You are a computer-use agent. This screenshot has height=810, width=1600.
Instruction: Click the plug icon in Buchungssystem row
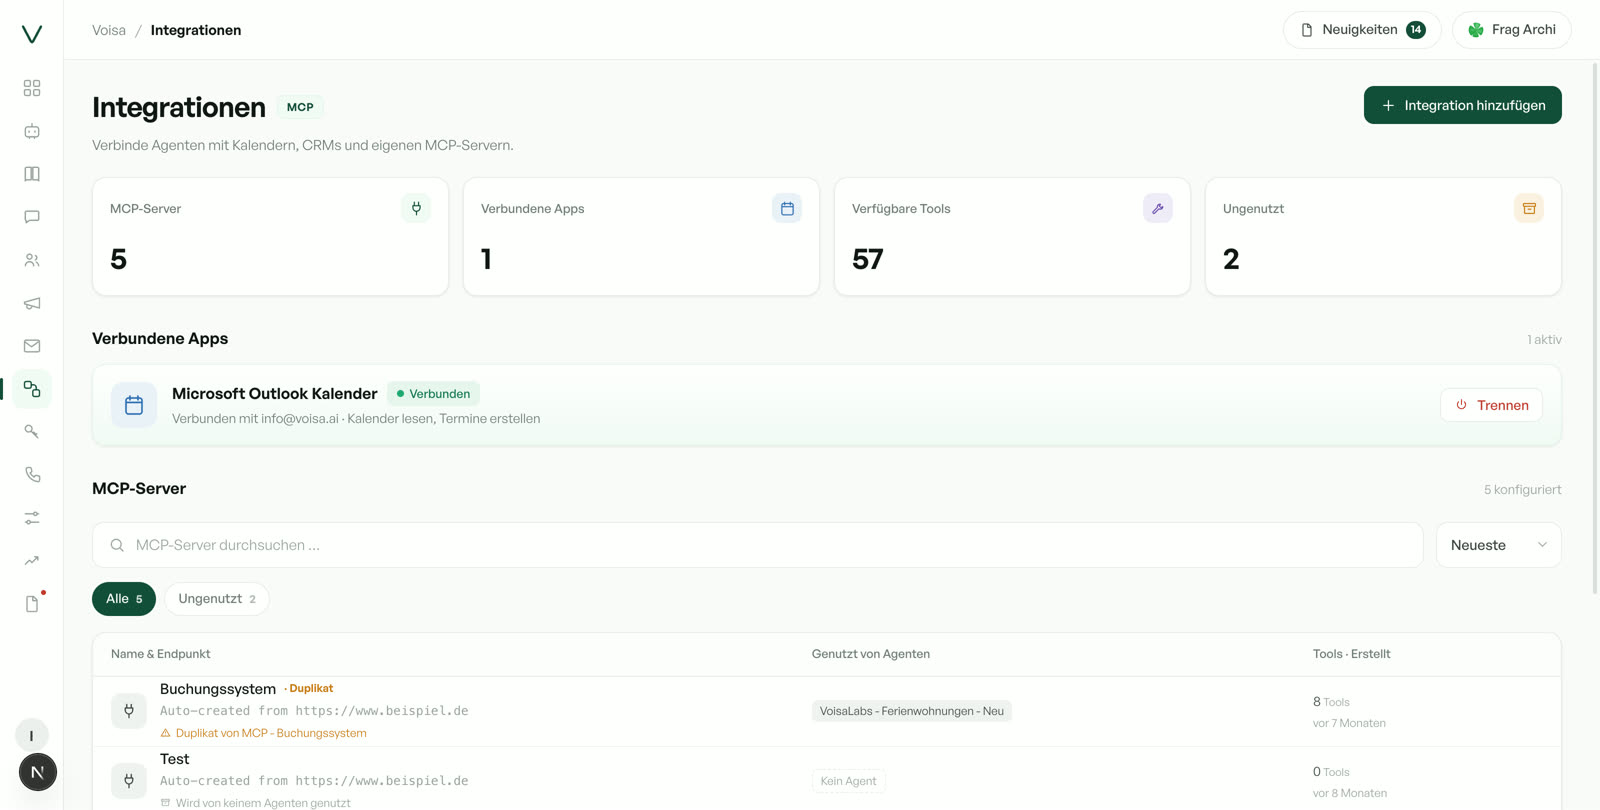point(129,711)
